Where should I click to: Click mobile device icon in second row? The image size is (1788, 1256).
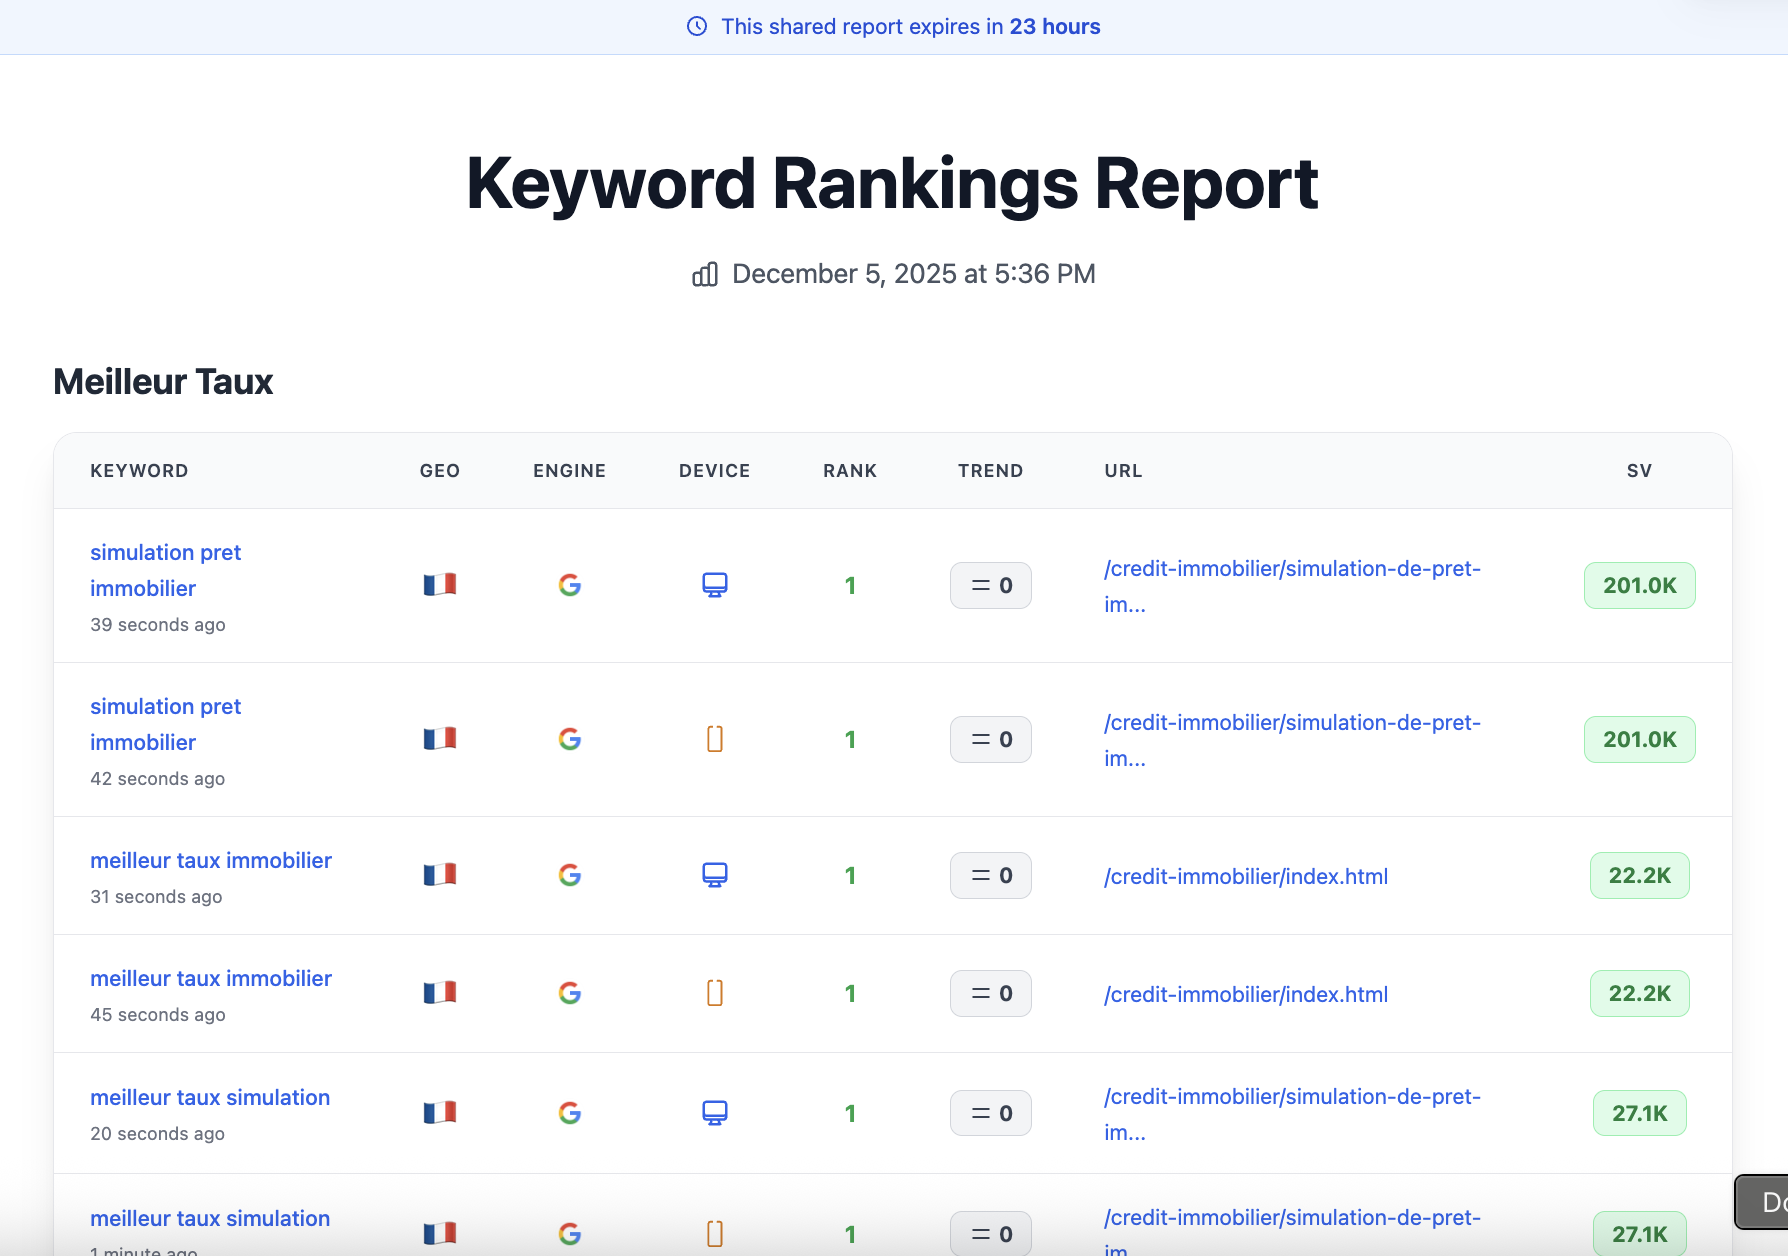(714, 739)
